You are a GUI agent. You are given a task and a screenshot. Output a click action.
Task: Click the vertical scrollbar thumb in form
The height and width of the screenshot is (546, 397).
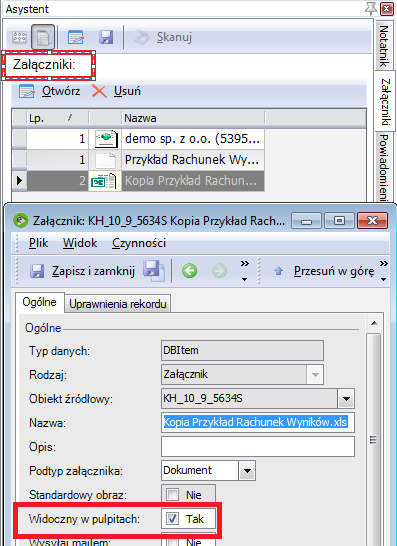click(x=374, y=439)
